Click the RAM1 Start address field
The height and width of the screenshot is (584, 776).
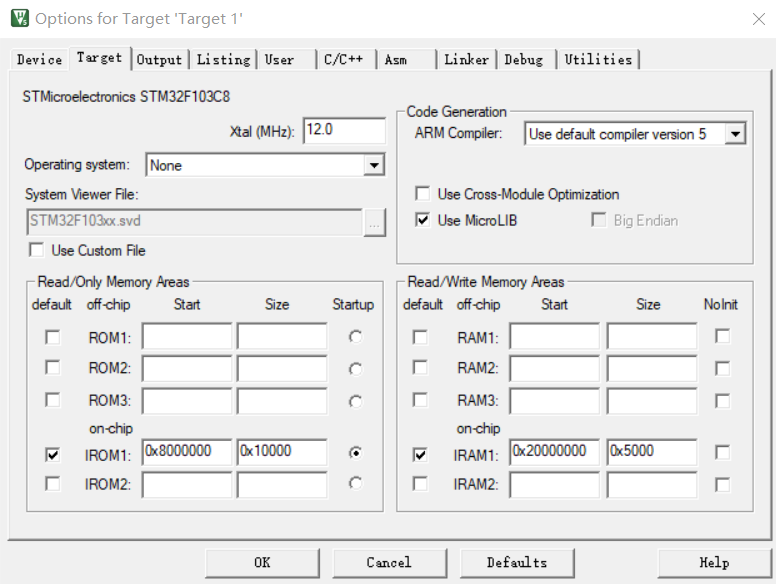[554, 337]
